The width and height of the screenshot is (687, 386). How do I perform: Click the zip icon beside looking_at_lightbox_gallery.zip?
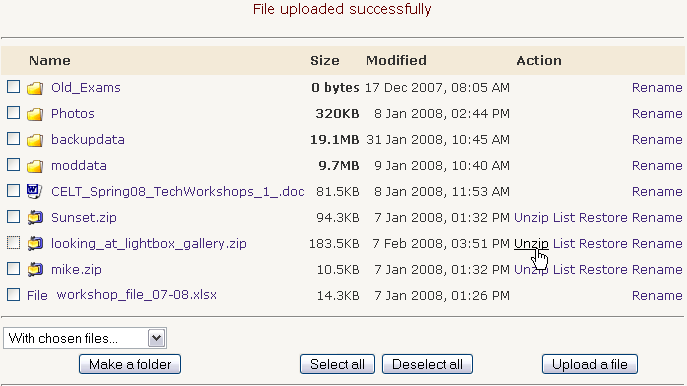click(35, 243)
